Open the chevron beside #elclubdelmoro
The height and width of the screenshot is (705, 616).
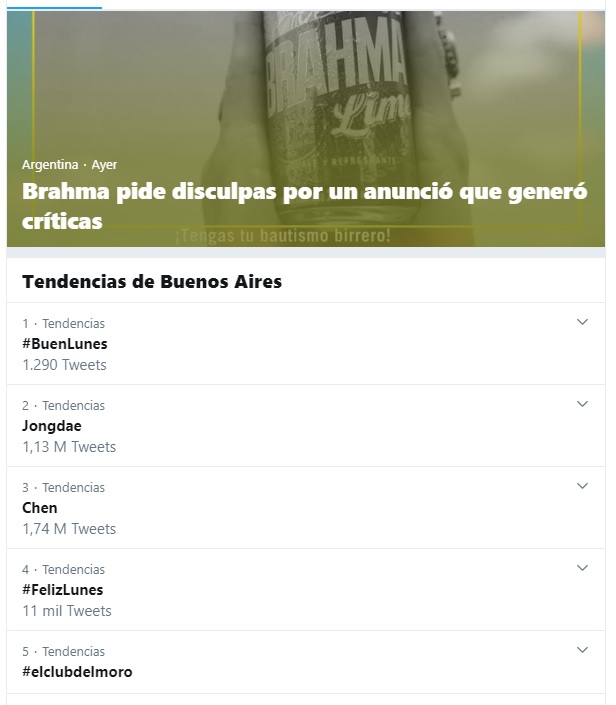pos(583,650)
